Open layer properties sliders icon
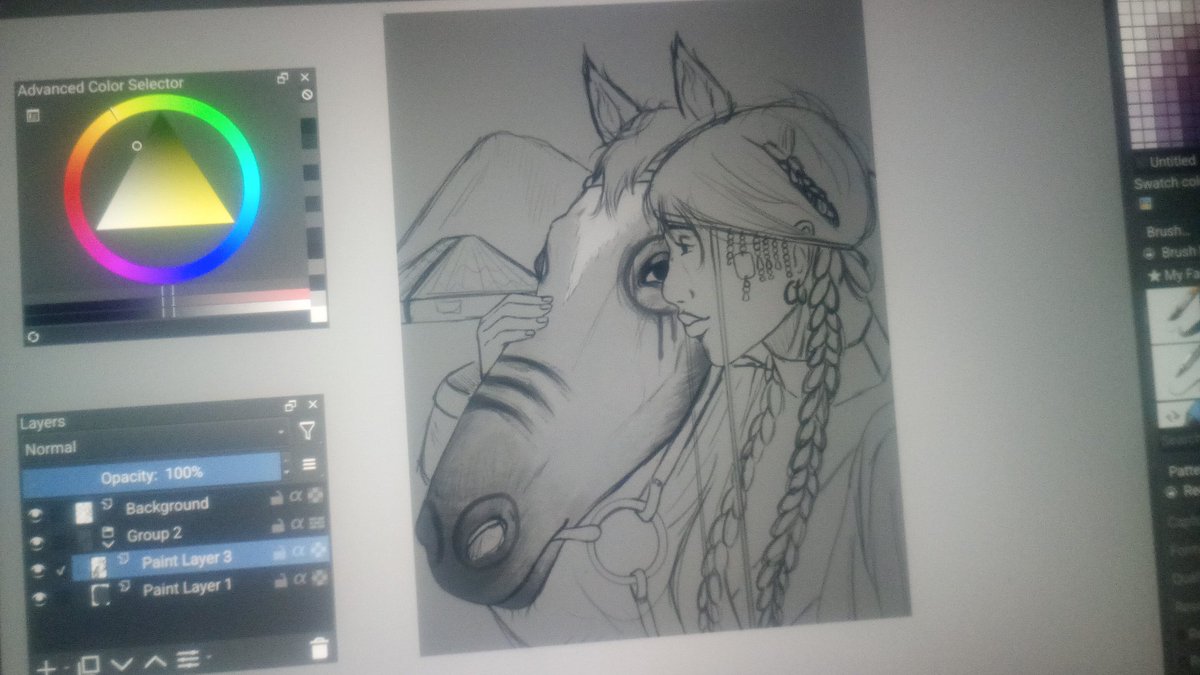The image size is (1200, 675). [x=186, y=658]
